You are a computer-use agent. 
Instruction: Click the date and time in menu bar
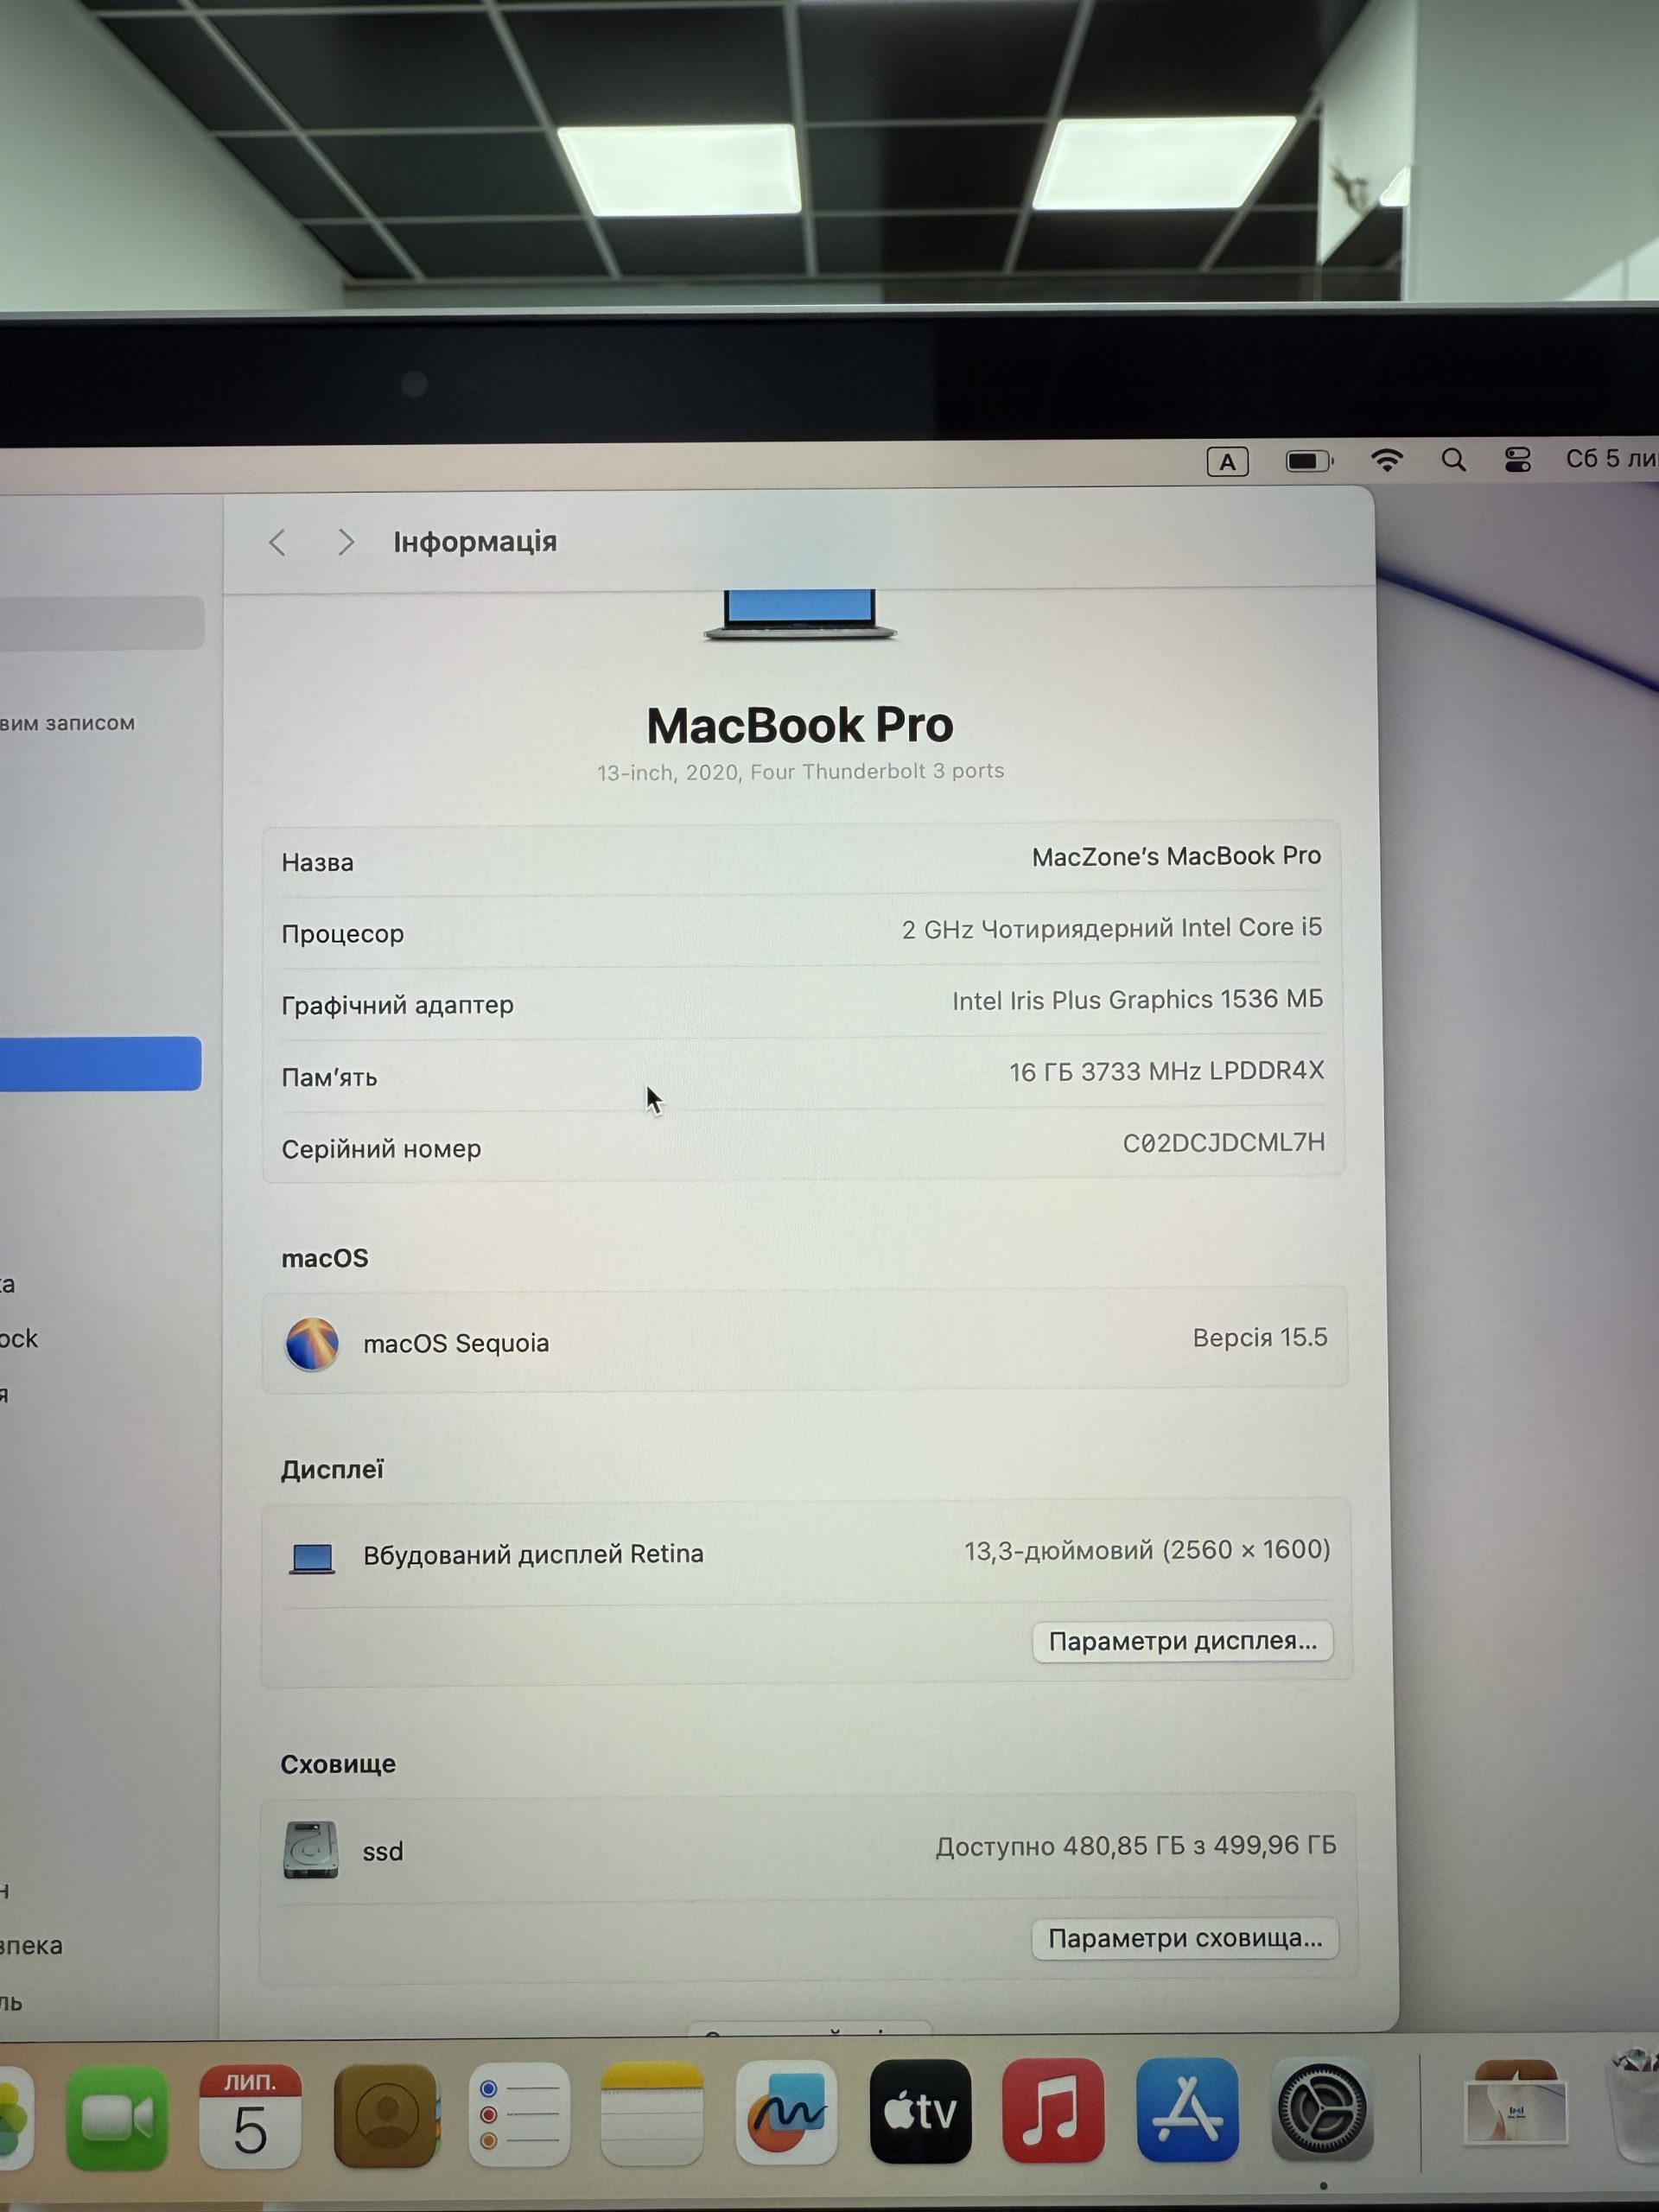coord(1611,459)
